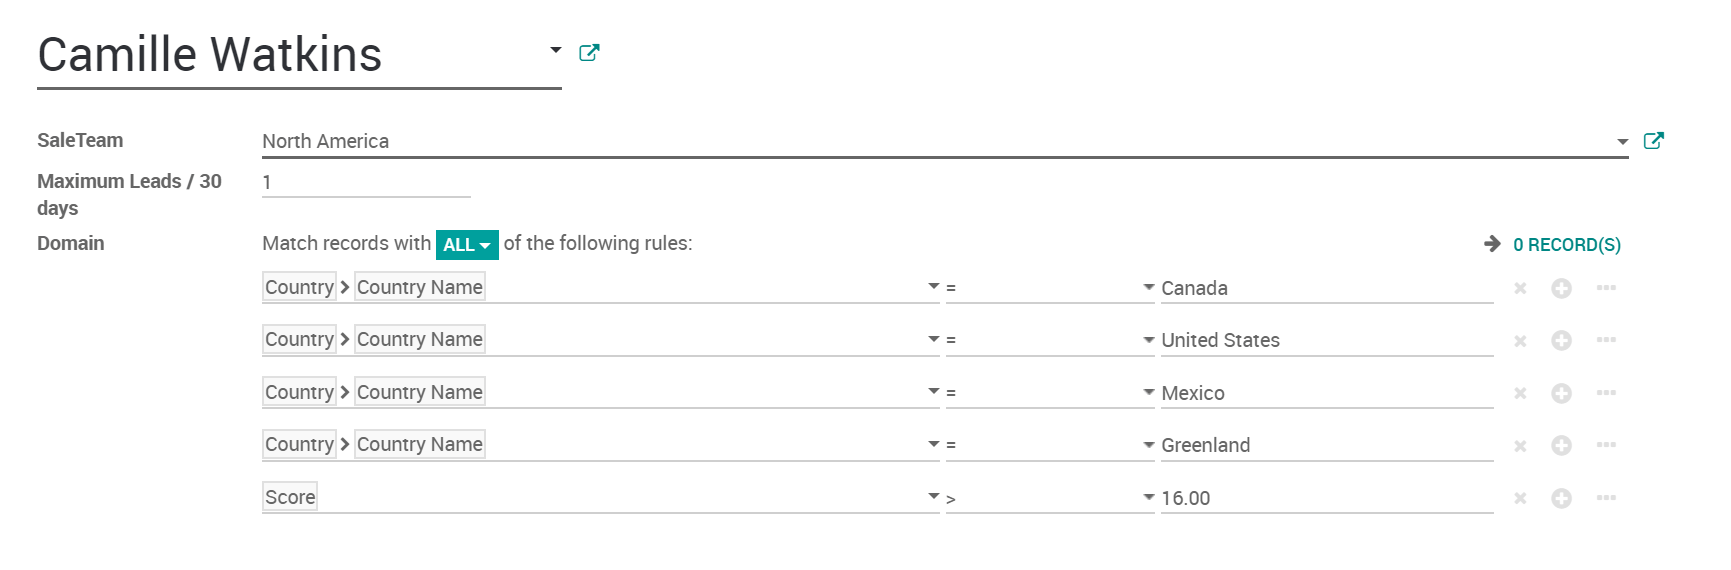Delete the Canada rule
Image resolution: width=1731 pixels, height=570 pixels.
click(x=1520, y=289)
